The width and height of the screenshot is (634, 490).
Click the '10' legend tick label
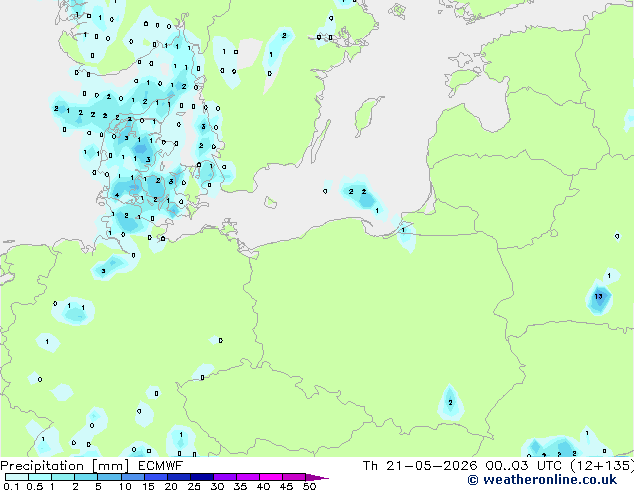click(125, 486)
